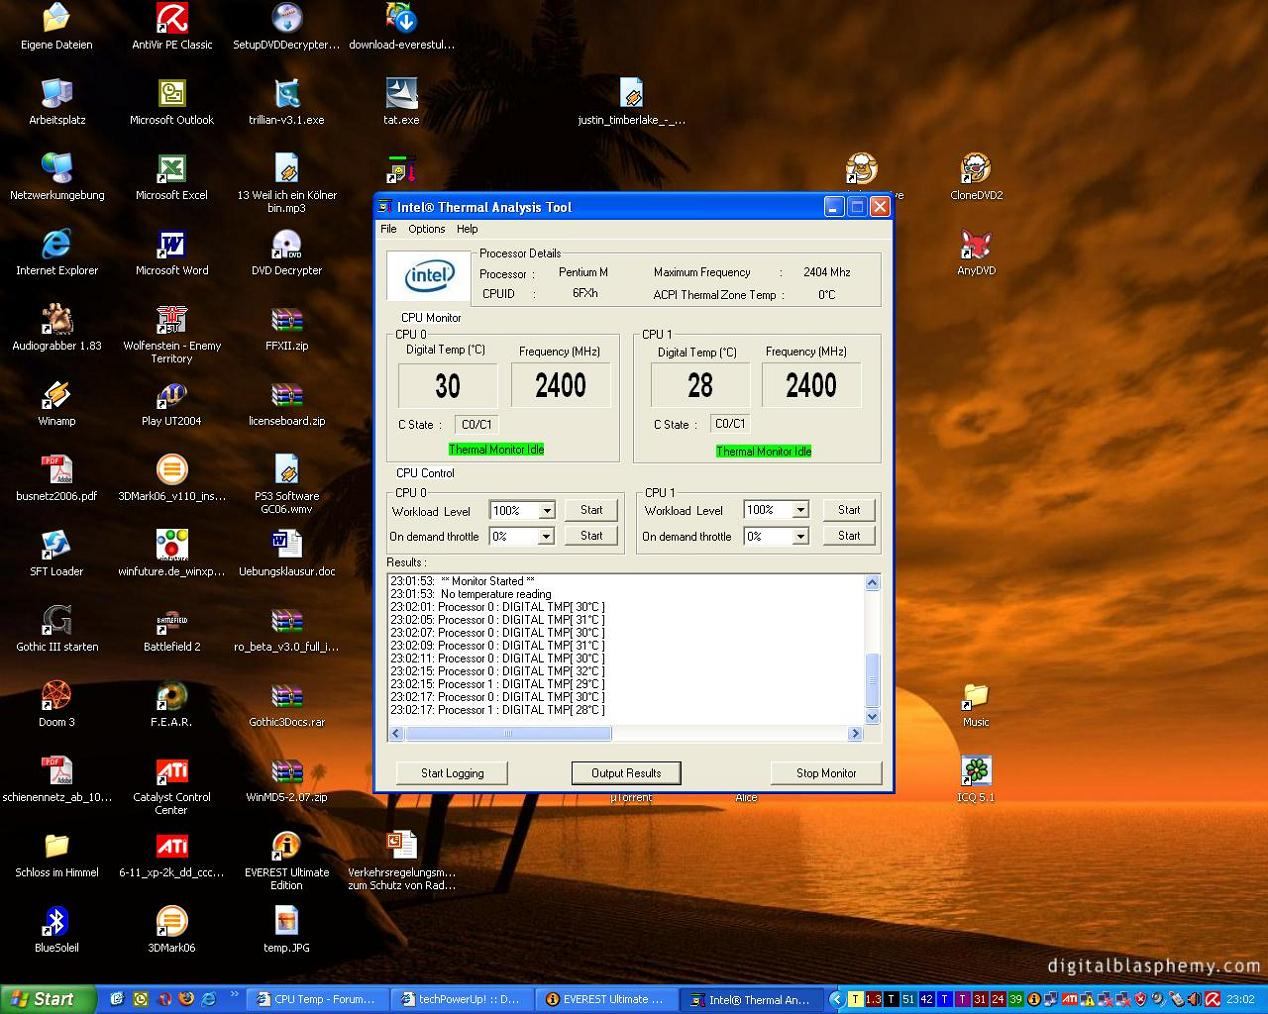This screenshot has height=1014, width=1268.
Task: Open the Doom 3 desktop icon
Action: point(56,696)
